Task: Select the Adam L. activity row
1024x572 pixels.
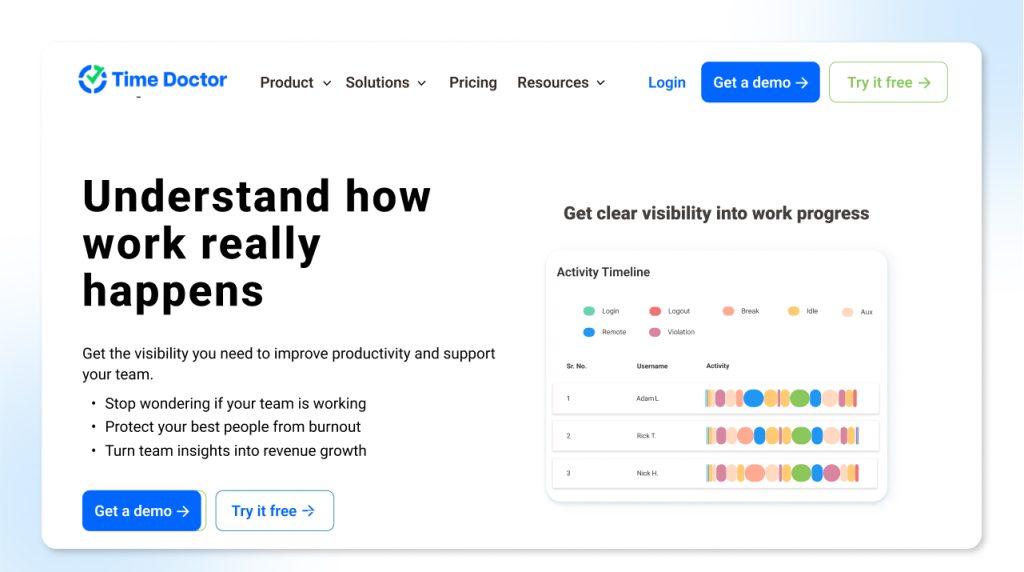Action: coord(715,398)
